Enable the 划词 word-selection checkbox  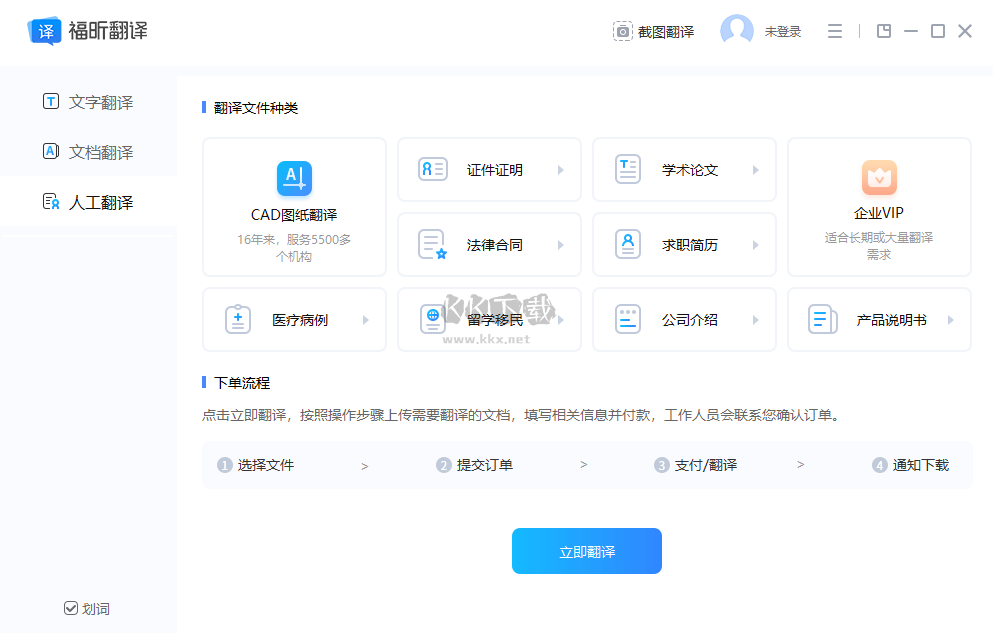coord(70,608)
